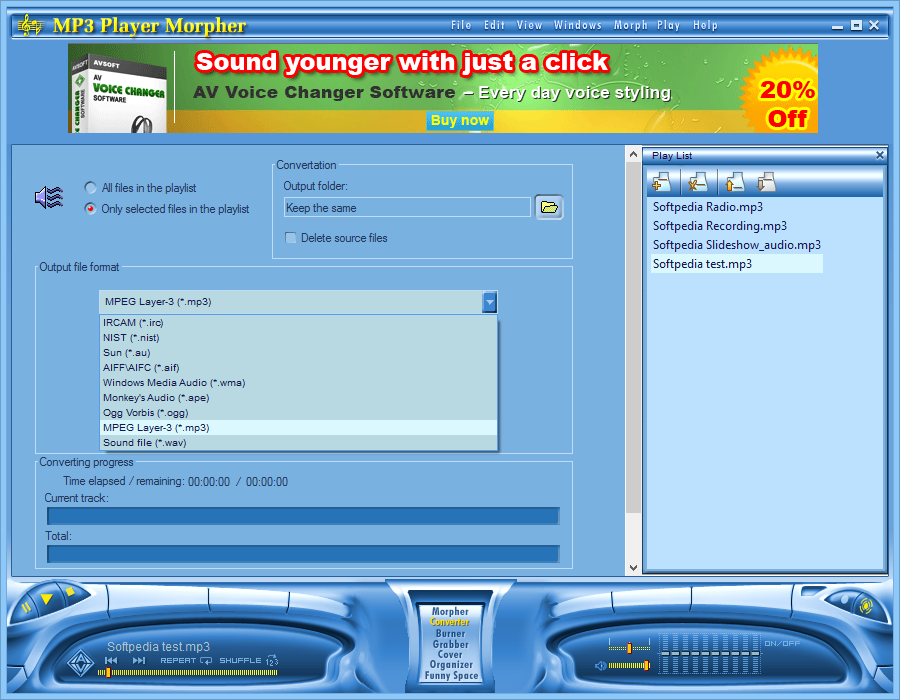Mute using the speaker icon
Image resolution: width=900 pixels, height=700 pixels.
(600, 666)
